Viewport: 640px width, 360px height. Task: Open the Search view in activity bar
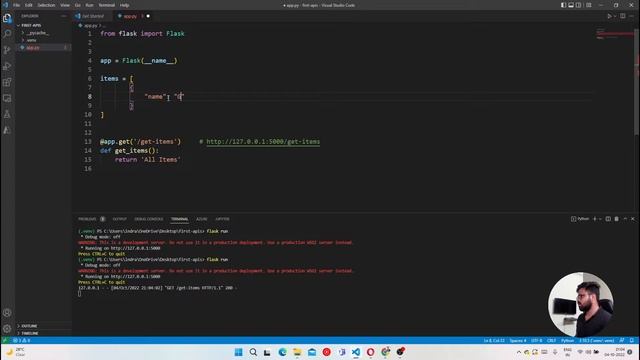(x=7, y=33)
